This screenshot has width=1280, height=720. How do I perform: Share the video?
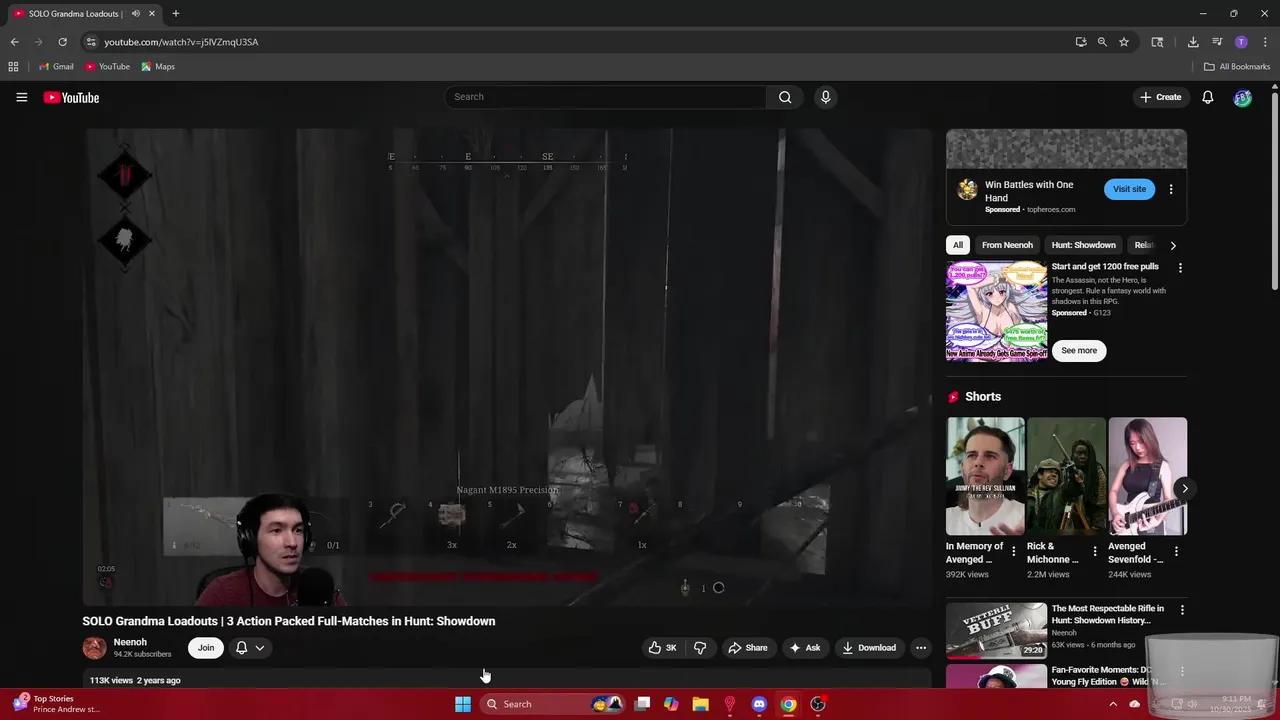click(747, 648)
